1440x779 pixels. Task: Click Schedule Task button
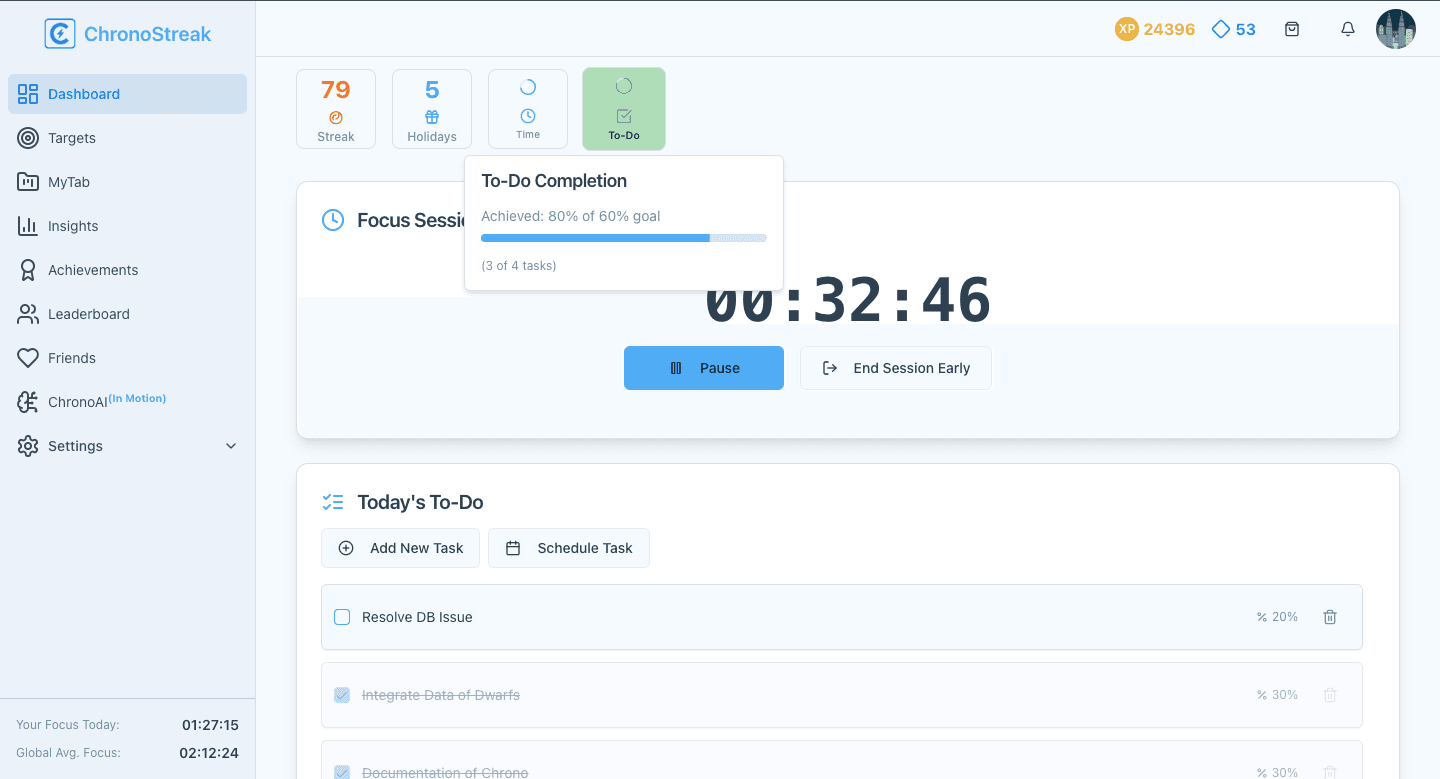click(569, 548)
